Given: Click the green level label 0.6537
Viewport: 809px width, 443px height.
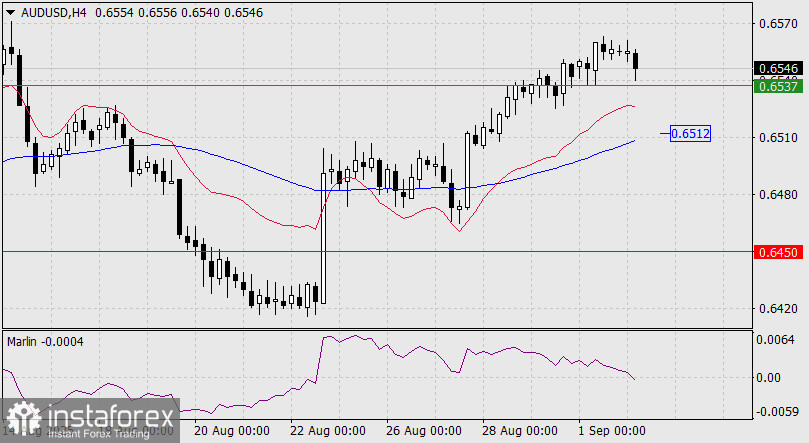Looking at the screenshot, I should coord(779,86).
